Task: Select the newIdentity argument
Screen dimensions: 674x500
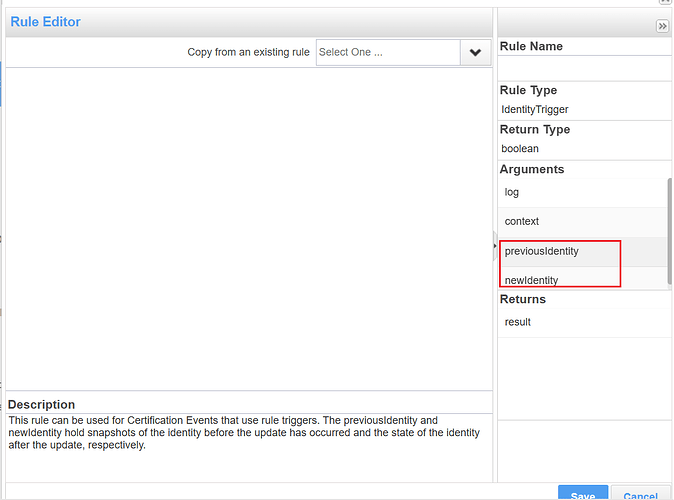Action: pos(532,280)
